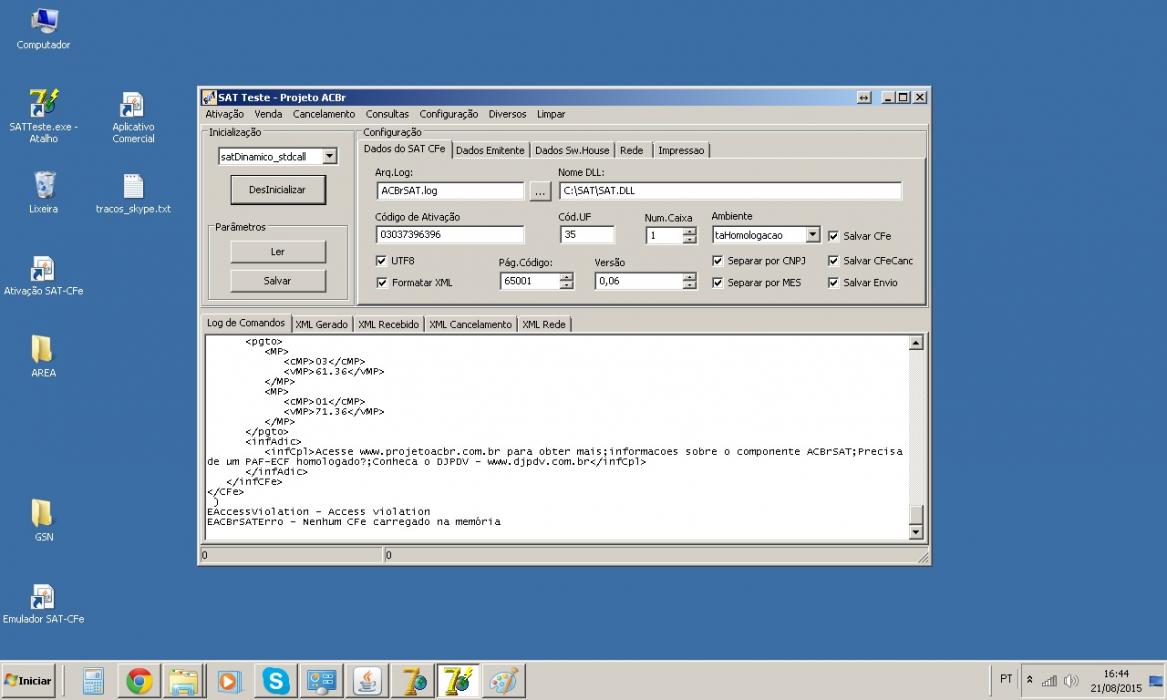Uncheck Salvar CFe option
The image size is (1167, 700).
pyautogui.click(x=834, y=236)
